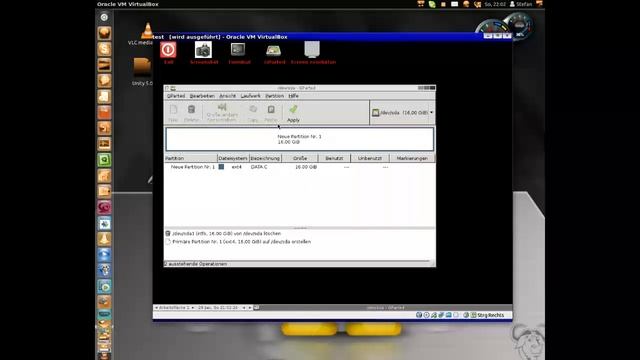Click the red Exit desktop icon
The image size is (640, 360).
point(168,53)
